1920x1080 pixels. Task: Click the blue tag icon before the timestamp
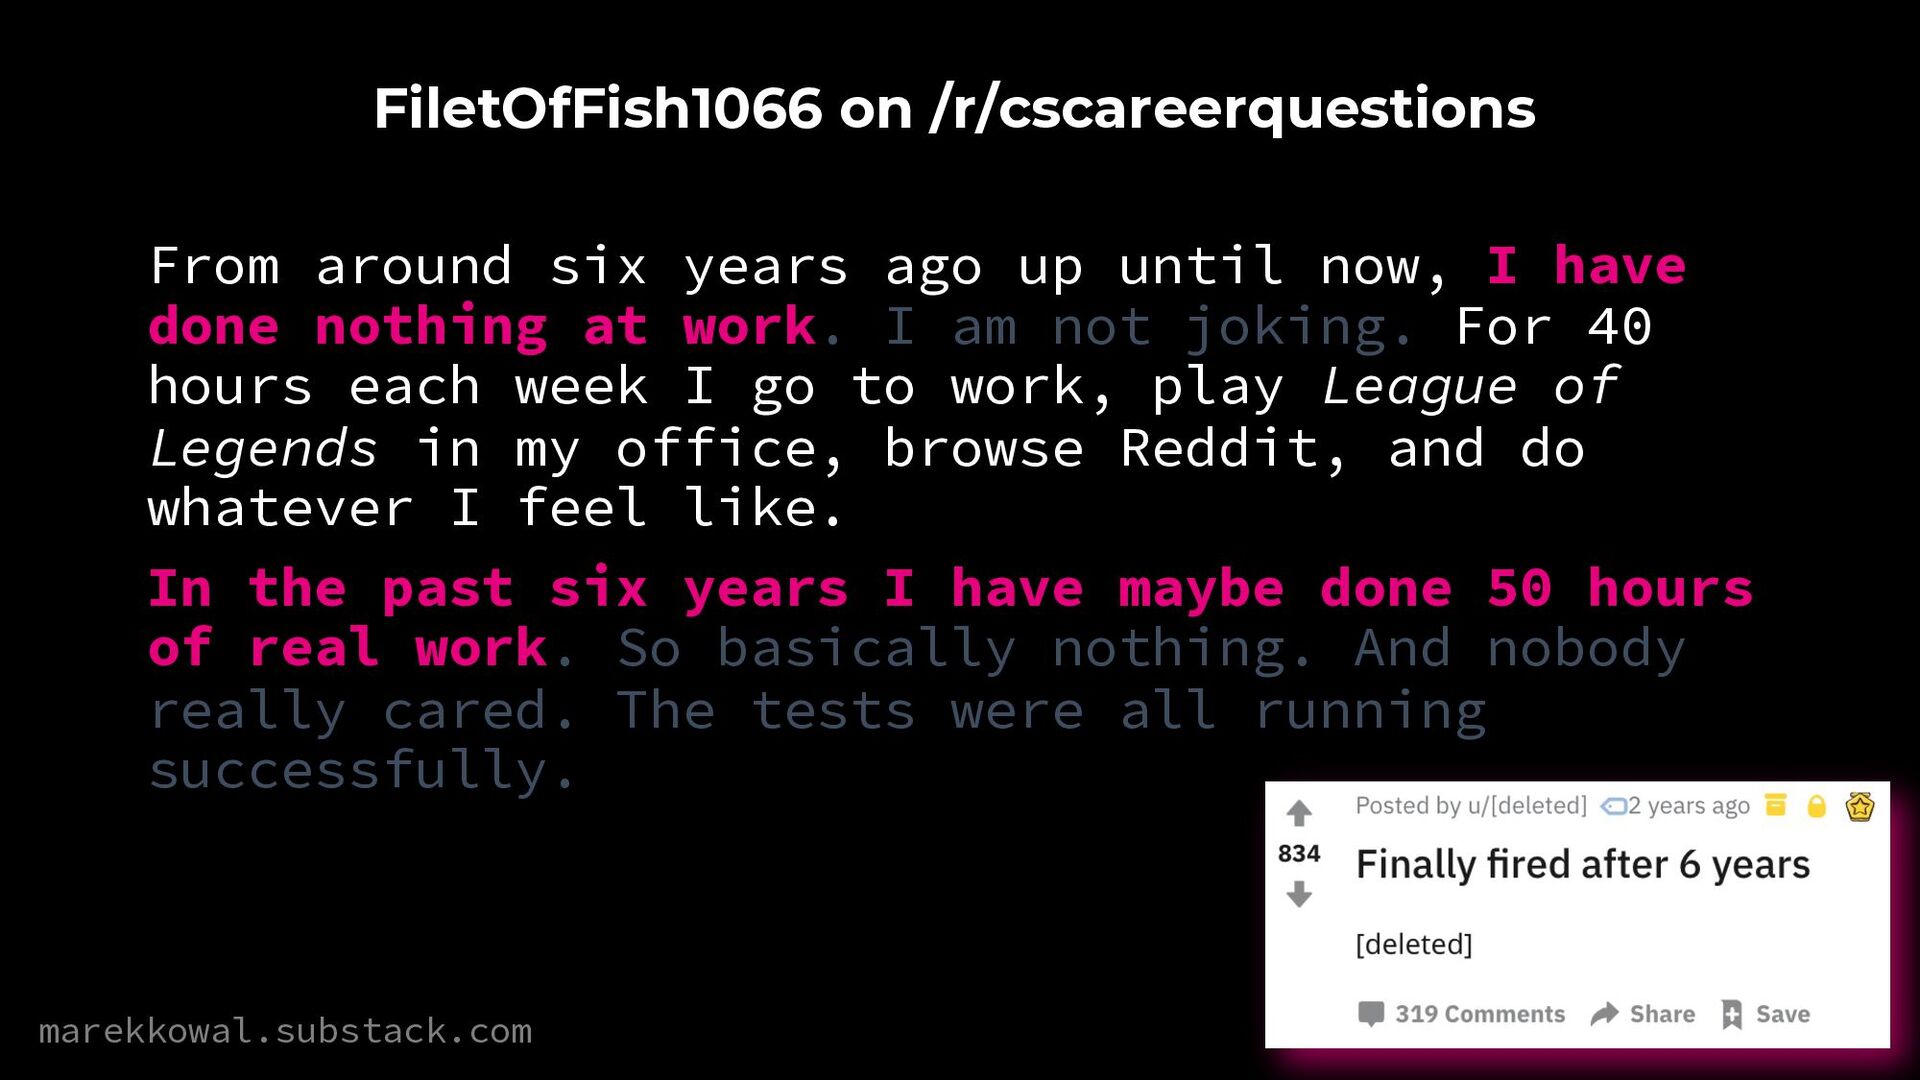[1613, 806]
